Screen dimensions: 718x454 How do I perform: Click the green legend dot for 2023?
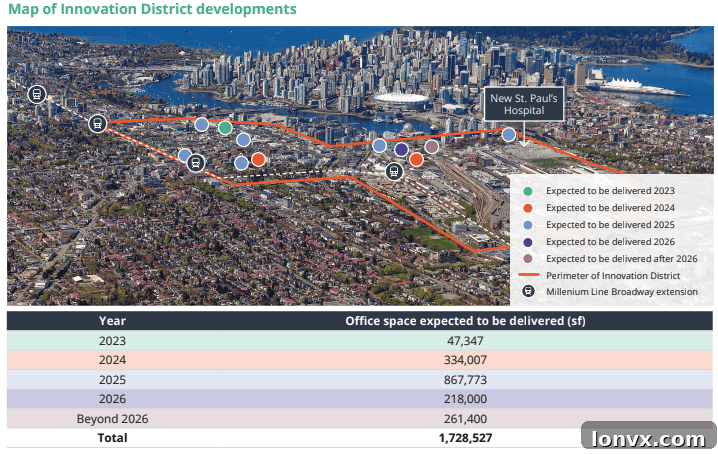[x=528, y=191]
